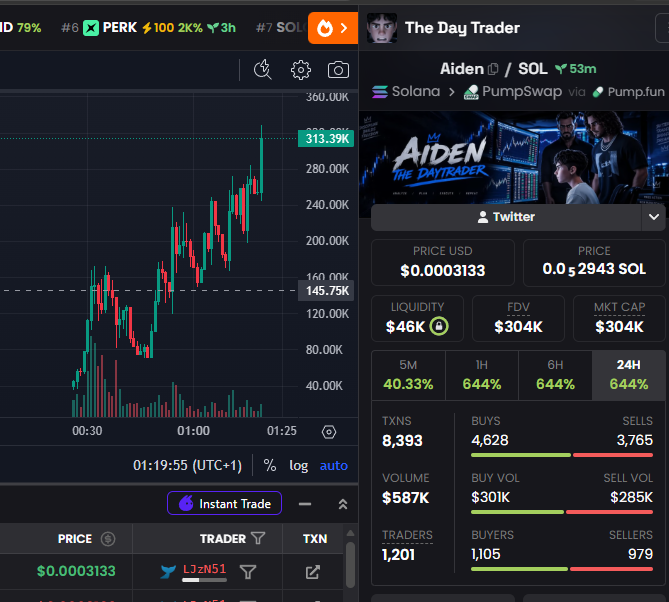Expand the Twitter links dropdown arrow
The image size is (669, 602).
coord(654,217)
